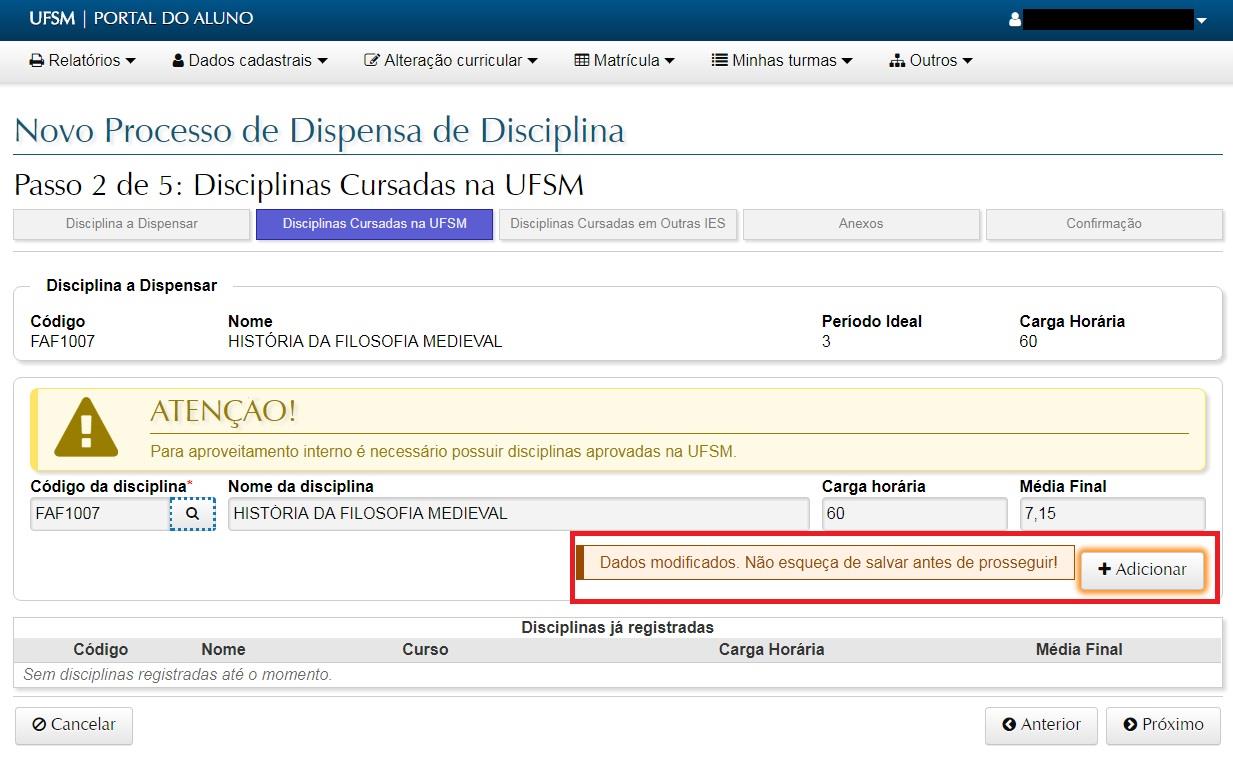
Task: Select Disciplinas Cursadas na UFSM tab
Action: pyautogui.click(x=374, y=224)
